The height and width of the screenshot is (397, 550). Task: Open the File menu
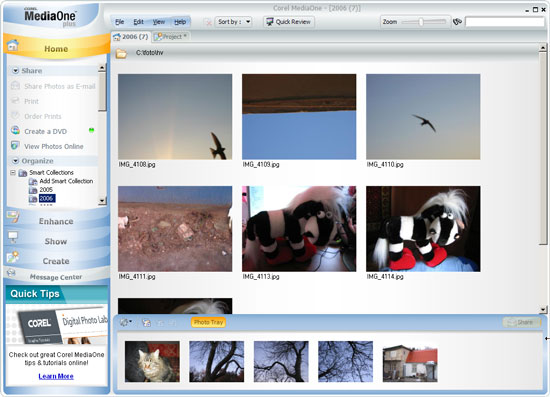(120, 22)
